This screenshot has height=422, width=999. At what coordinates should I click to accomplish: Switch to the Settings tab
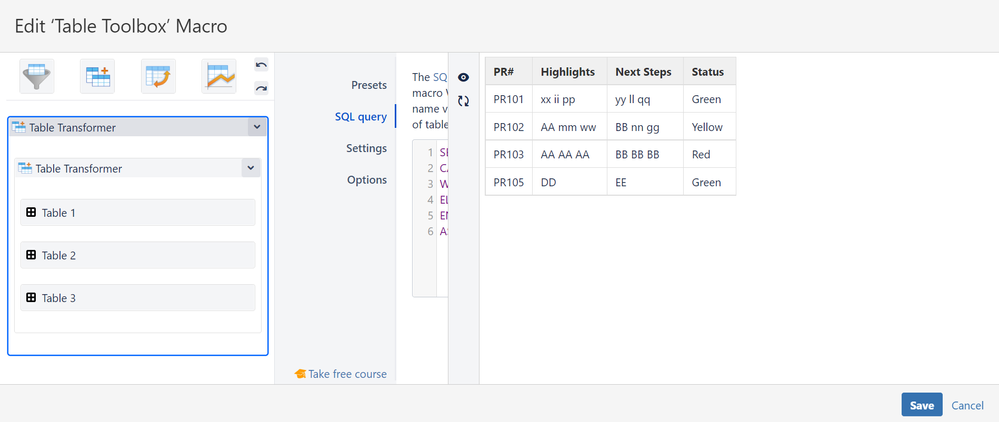366,148
